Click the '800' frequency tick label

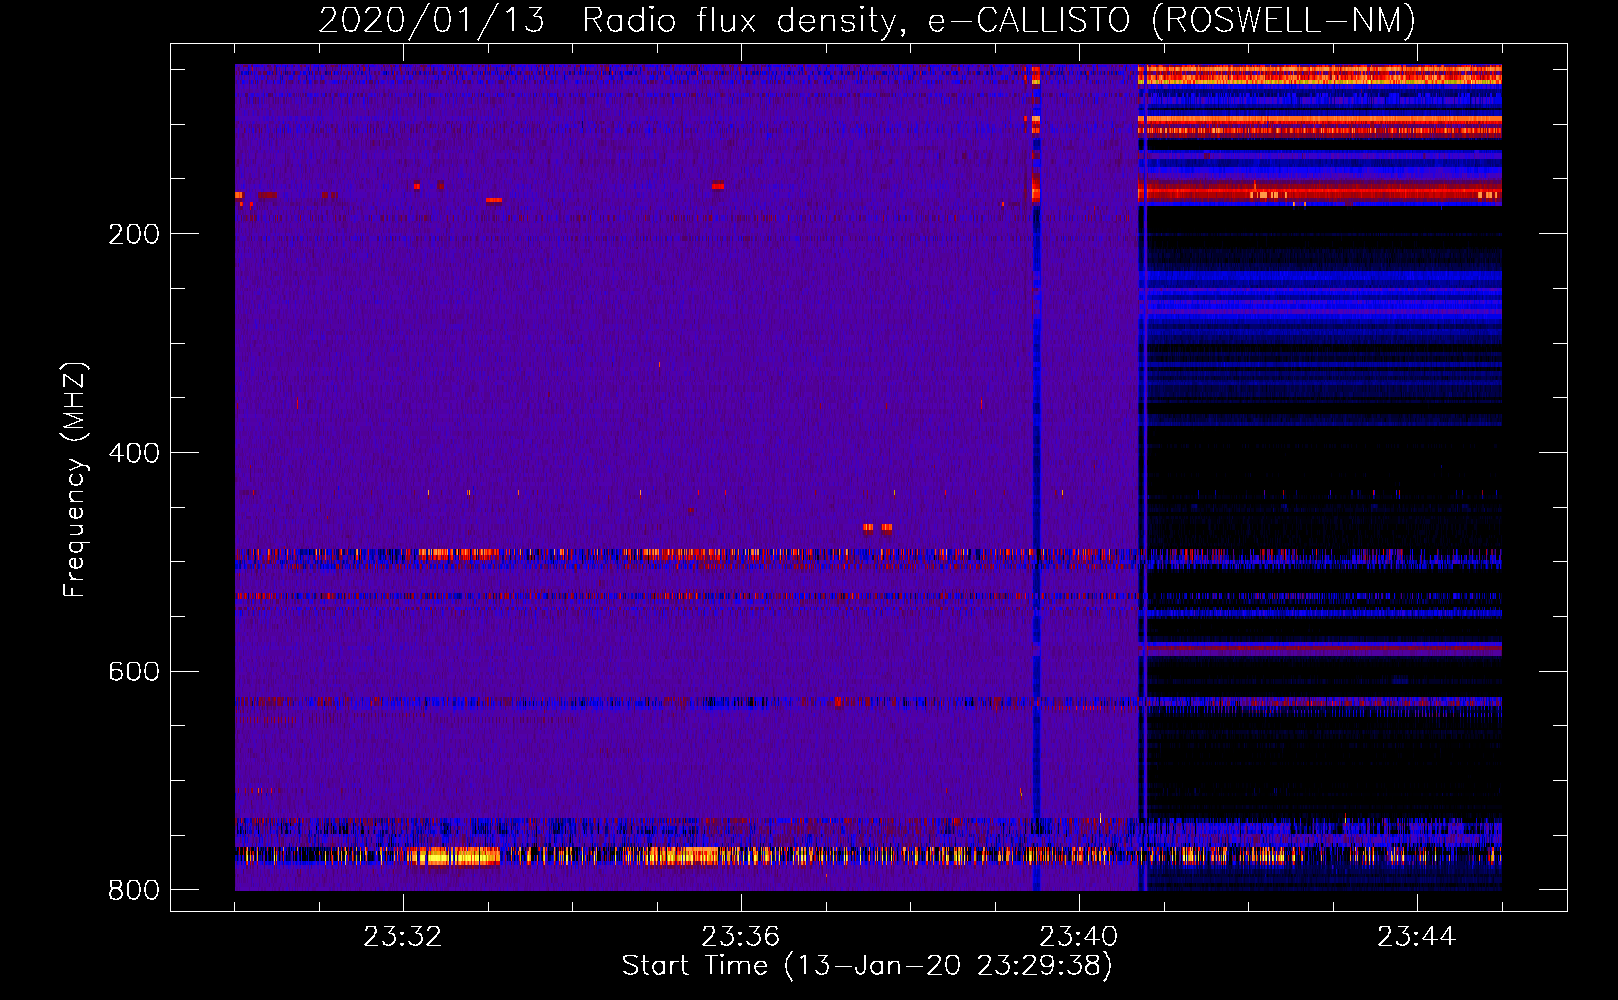[134, 890]
